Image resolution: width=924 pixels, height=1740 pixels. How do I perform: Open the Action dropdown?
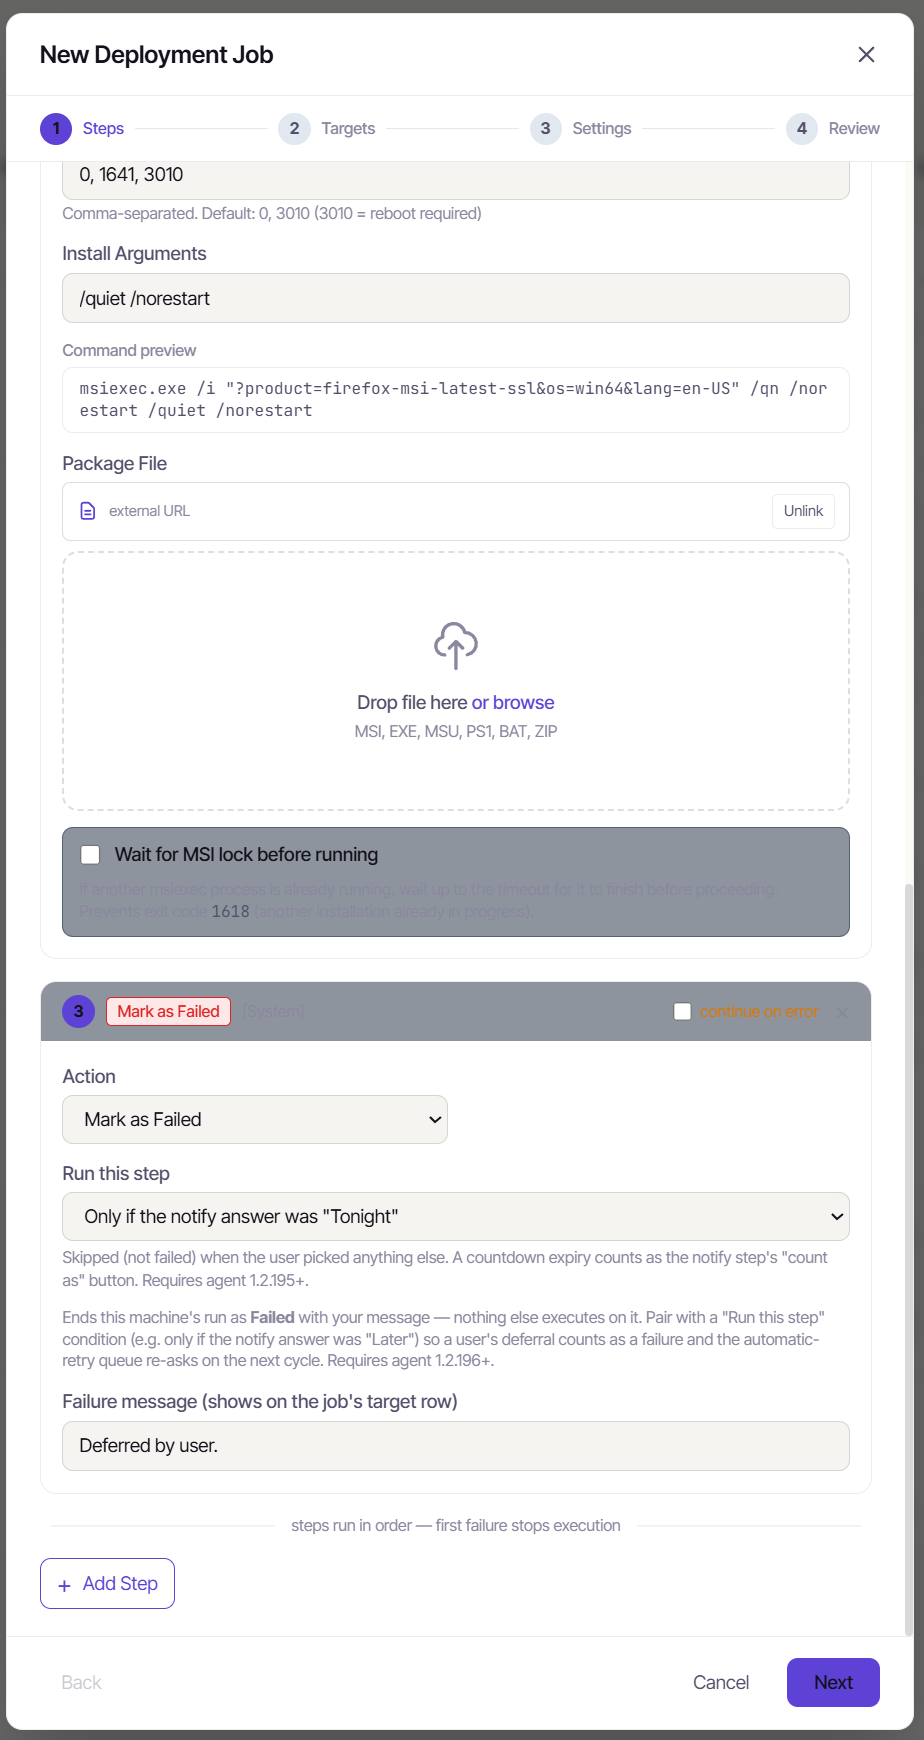tap(255, 1120)
